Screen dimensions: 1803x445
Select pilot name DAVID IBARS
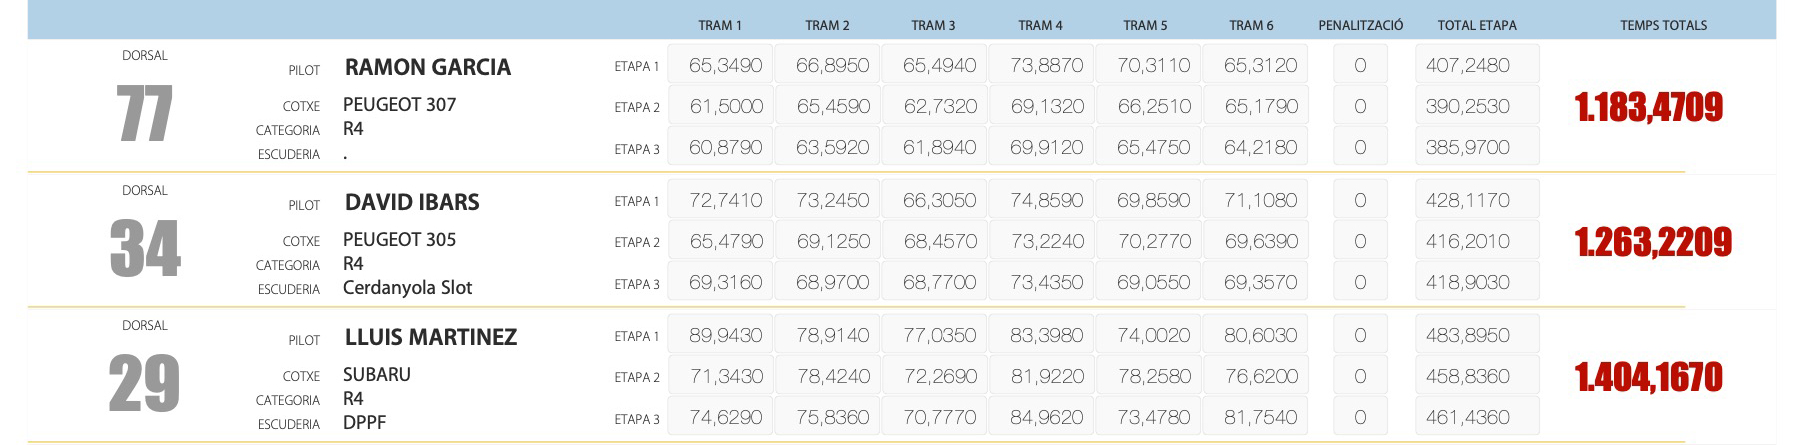(412, 202)
